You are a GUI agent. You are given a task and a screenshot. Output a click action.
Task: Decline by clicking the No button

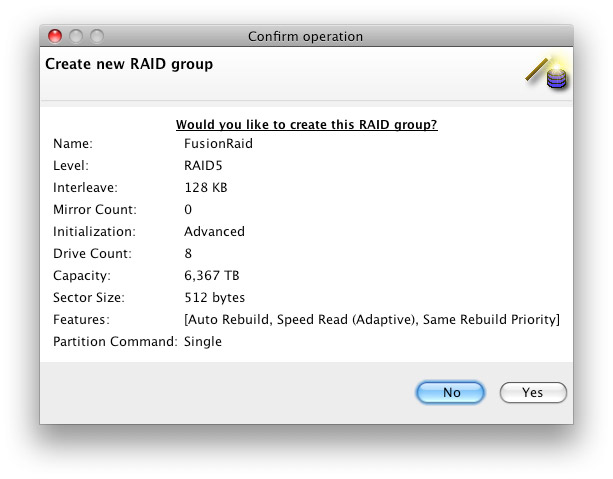coord(450,392)
